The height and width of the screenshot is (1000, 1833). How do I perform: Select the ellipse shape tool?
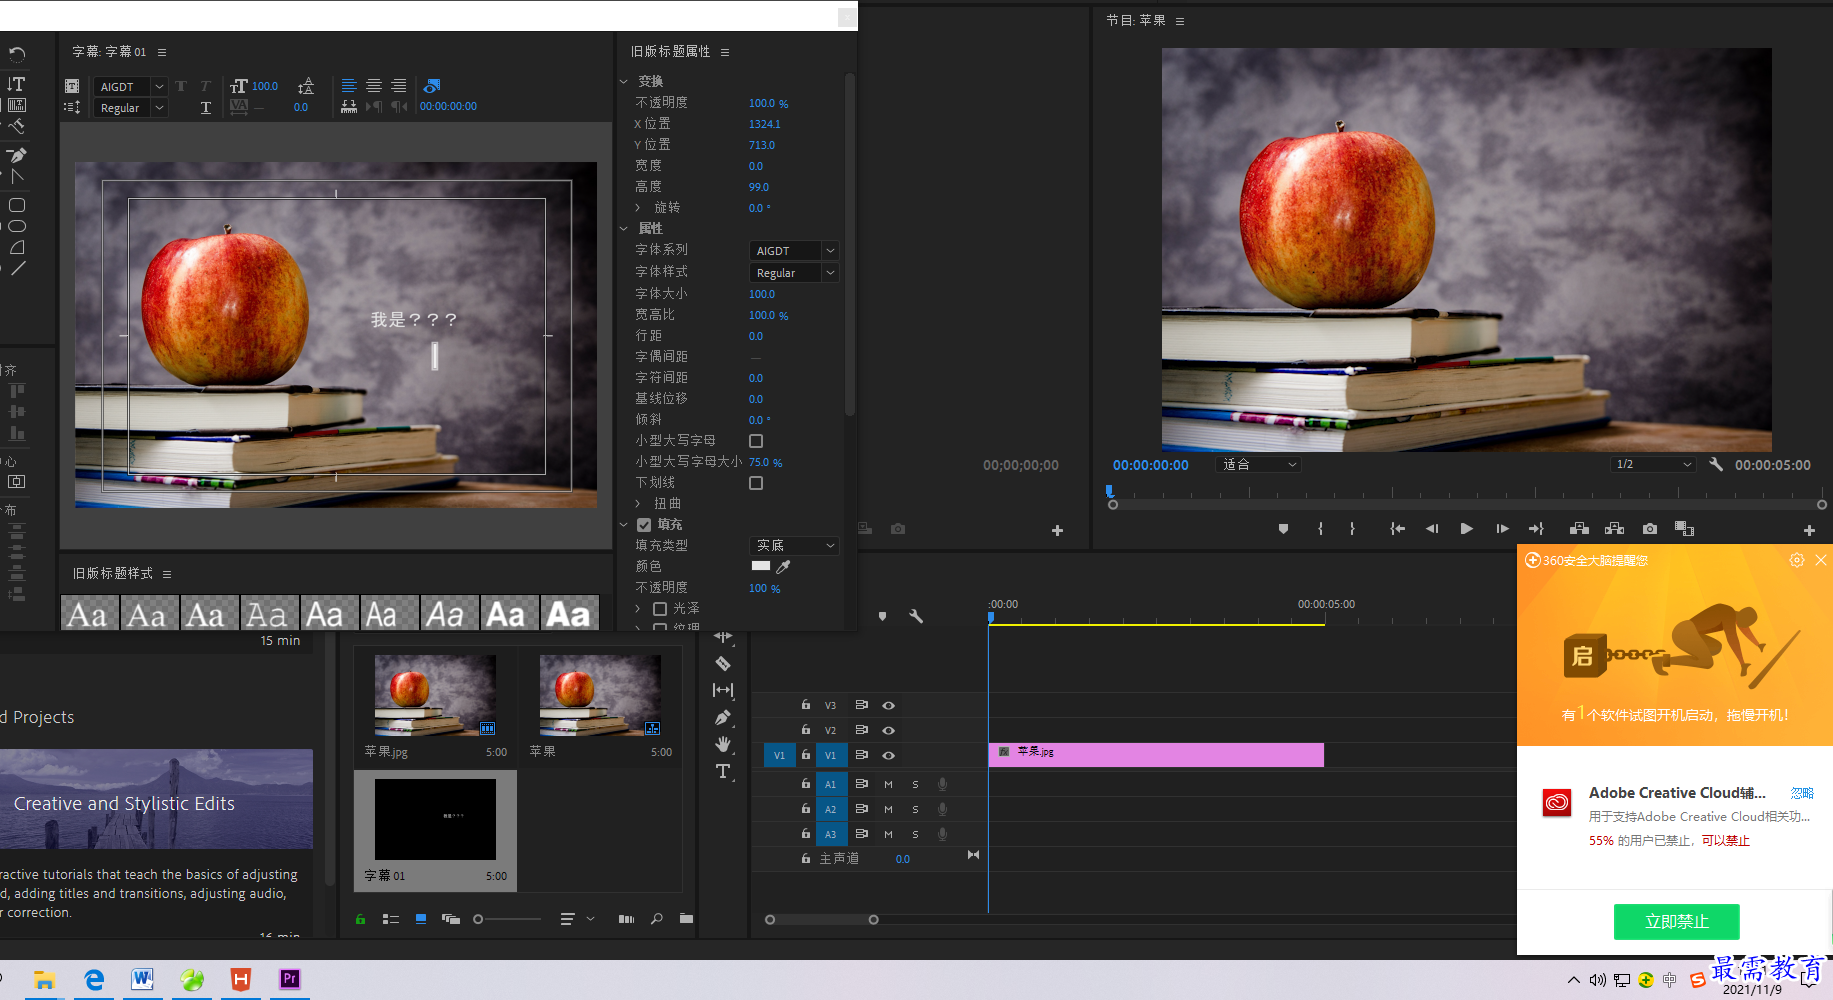click(17, 226)
